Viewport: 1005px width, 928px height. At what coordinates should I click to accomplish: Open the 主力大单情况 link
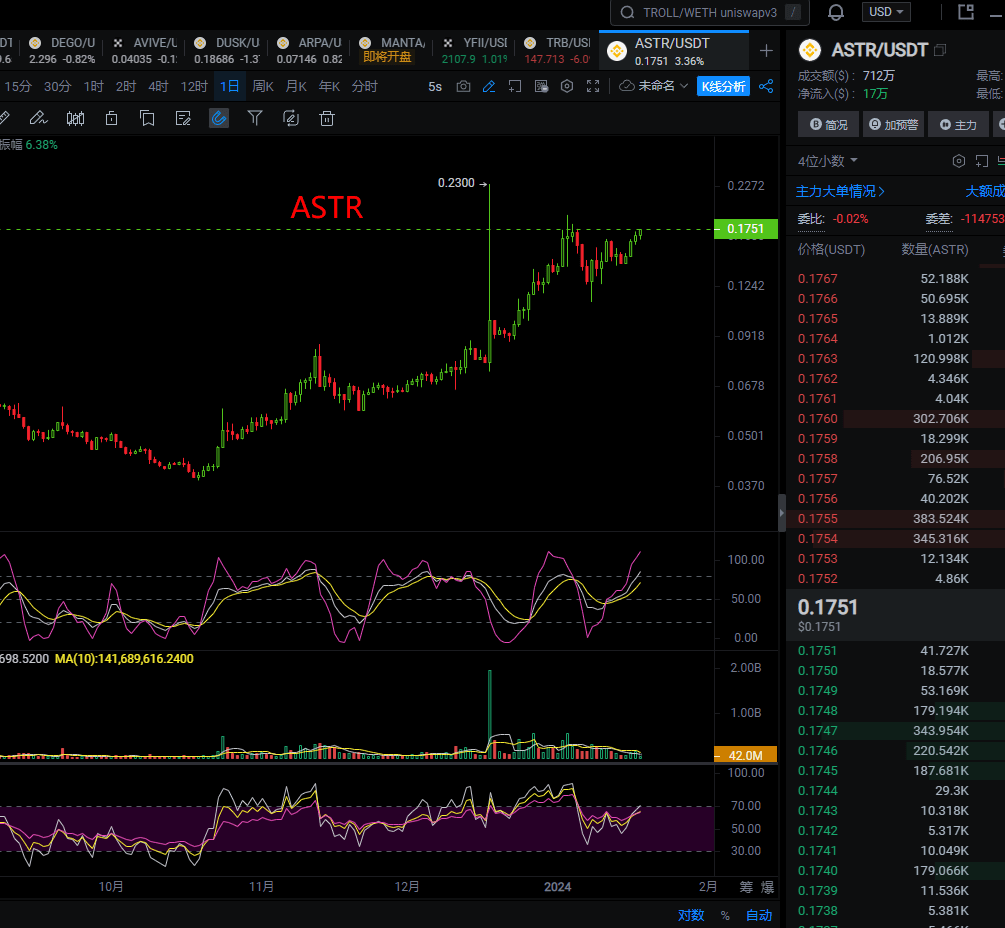tap(840, 191)
